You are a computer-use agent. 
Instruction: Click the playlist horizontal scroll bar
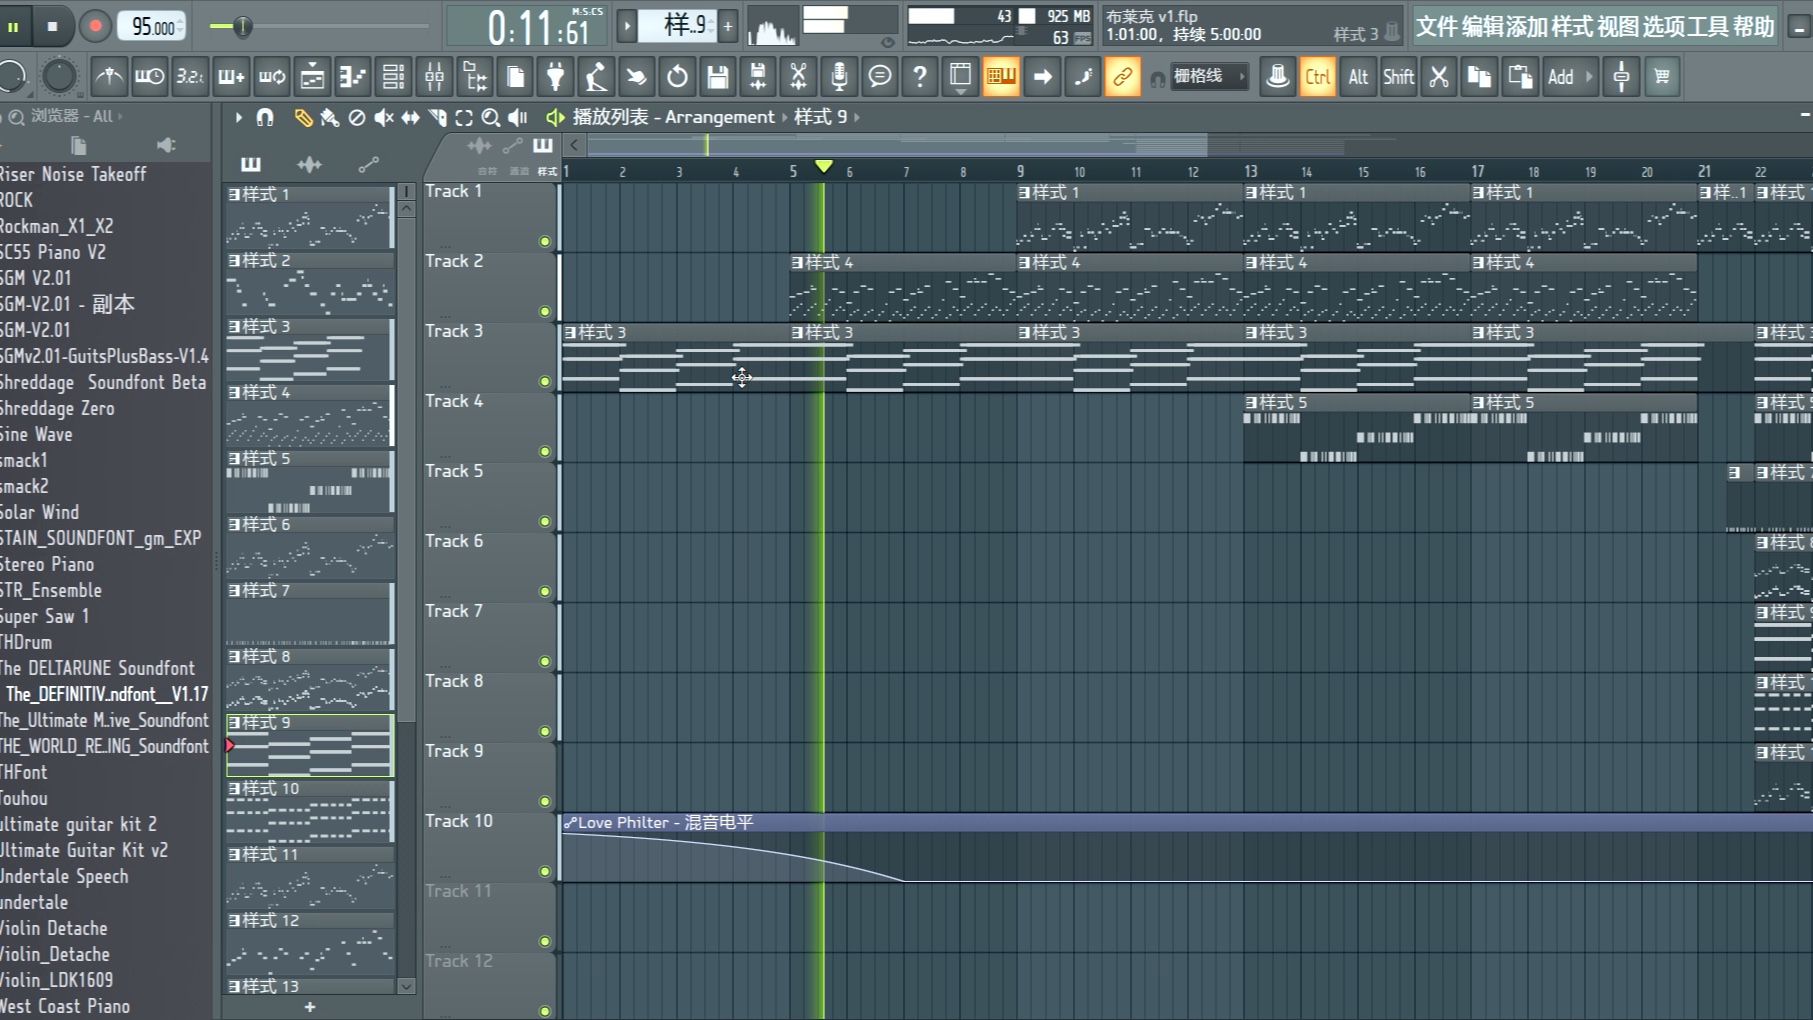click(x=897, y=146)
